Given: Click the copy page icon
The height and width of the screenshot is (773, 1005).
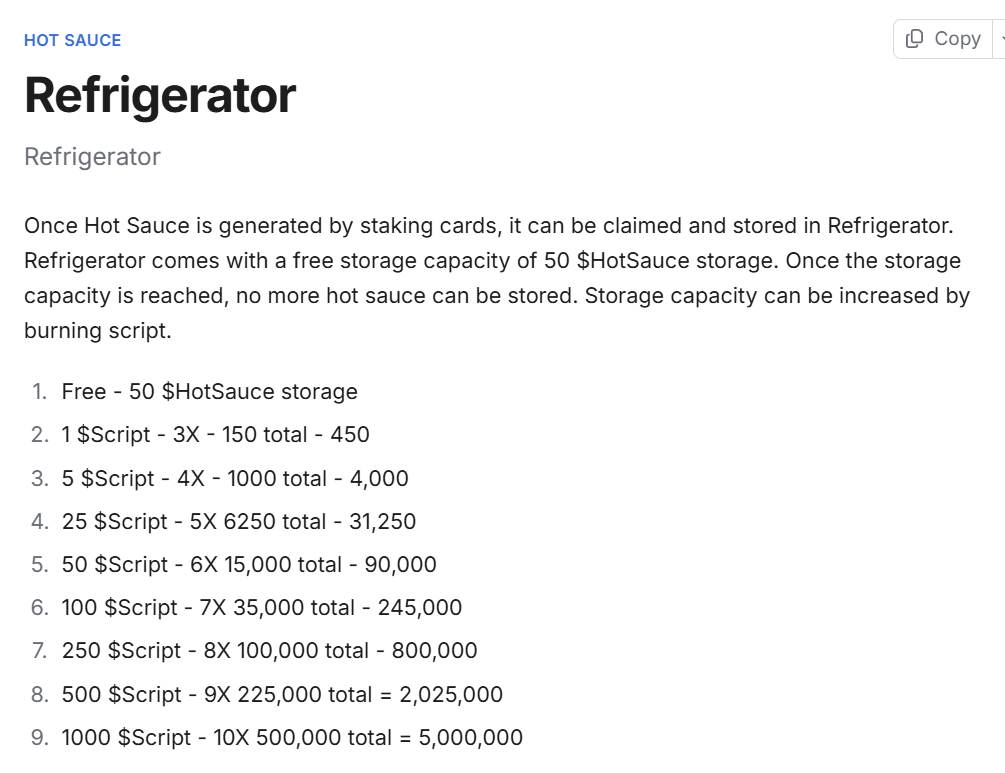Looking at the screenshot, I should 914,39.
